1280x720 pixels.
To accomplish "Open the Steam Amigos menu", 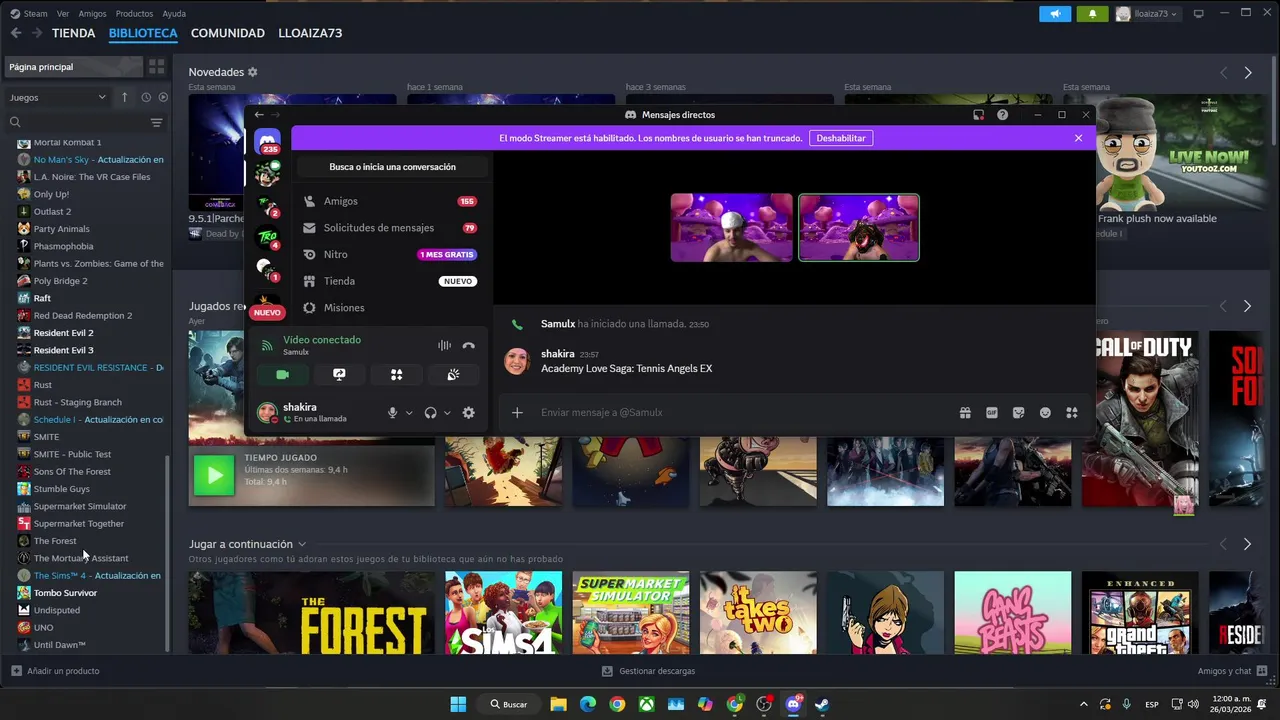I will click(92, 14).
